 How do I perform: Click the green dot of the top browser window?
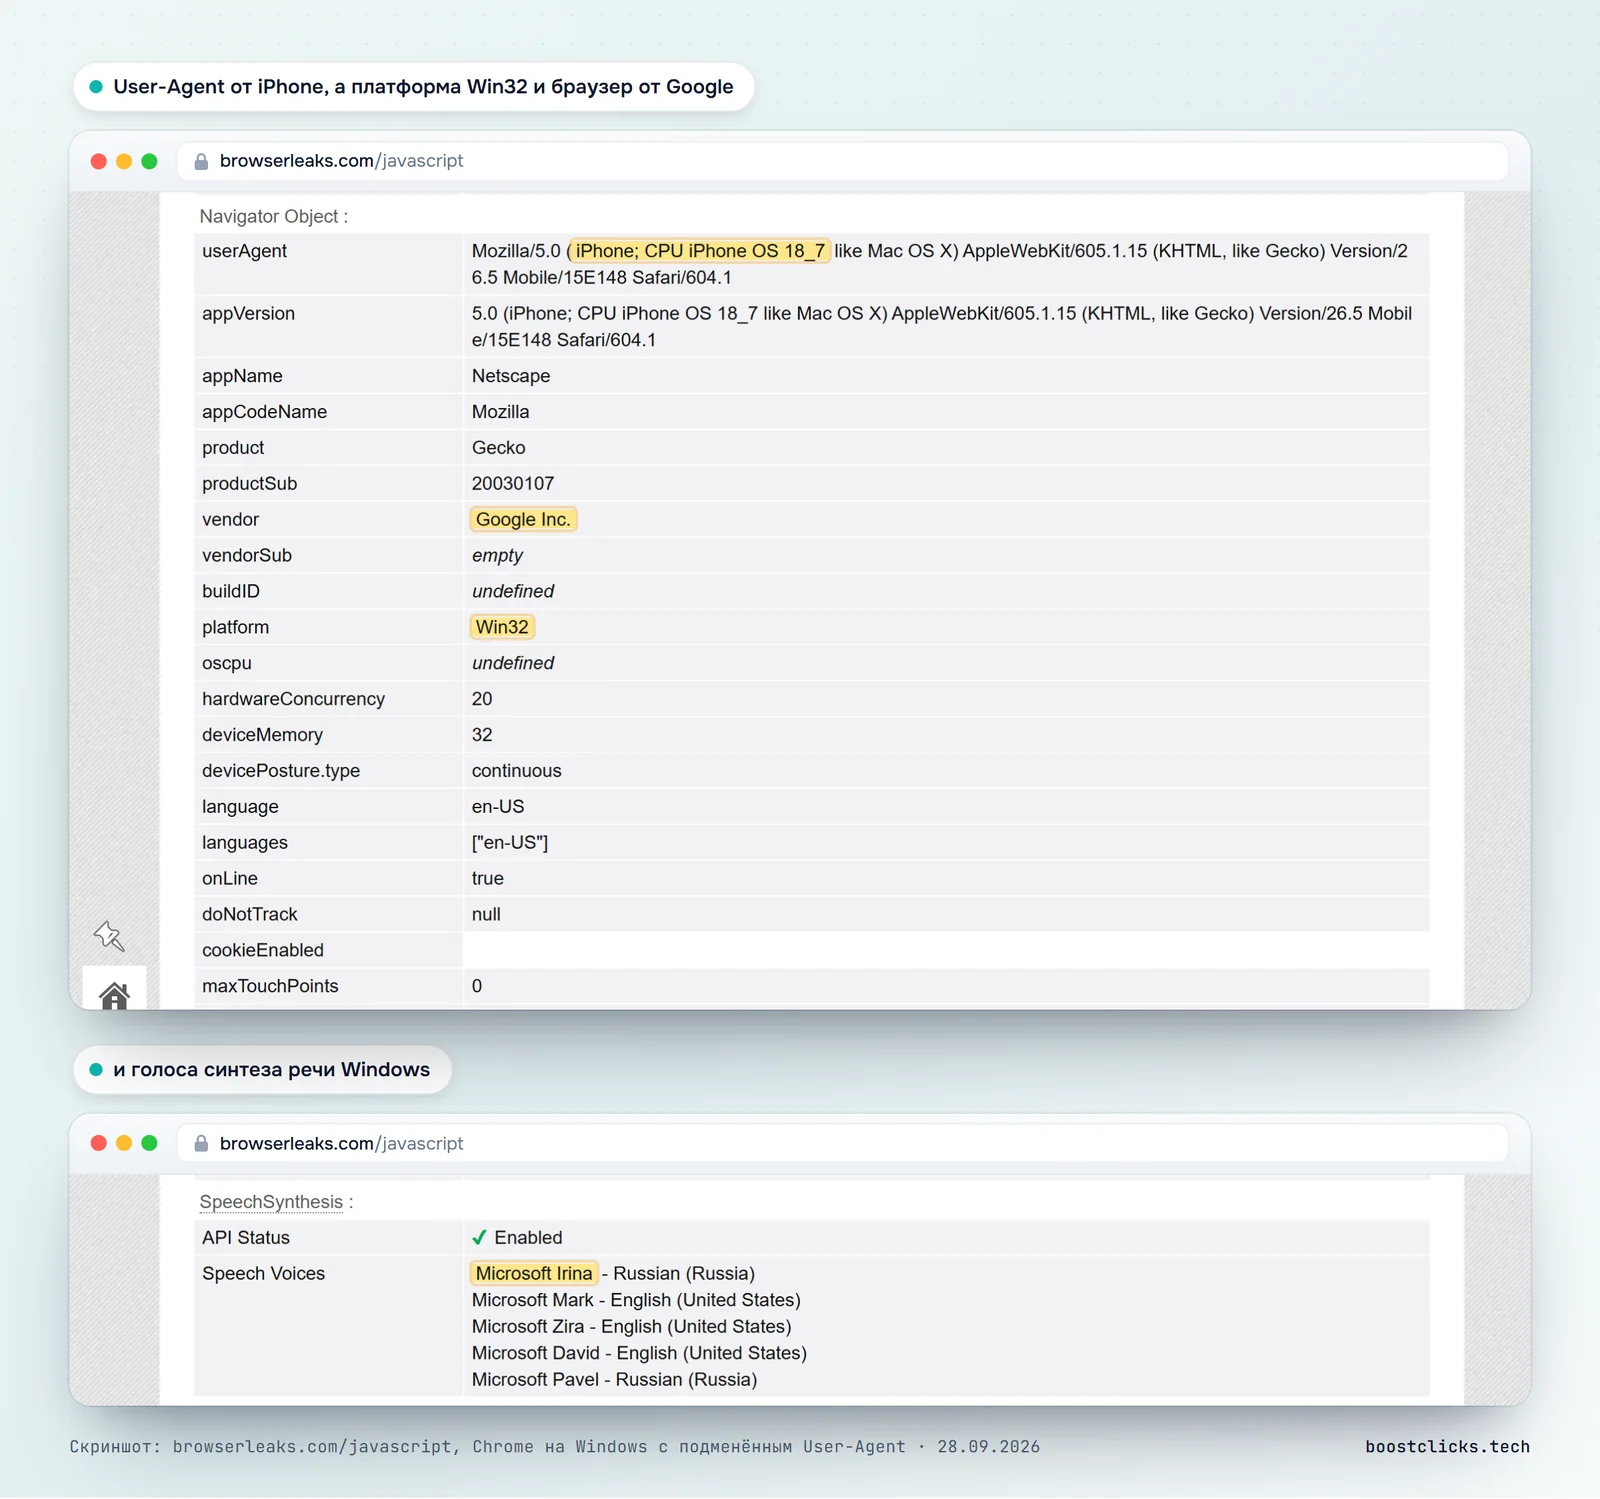coord(149,161)
